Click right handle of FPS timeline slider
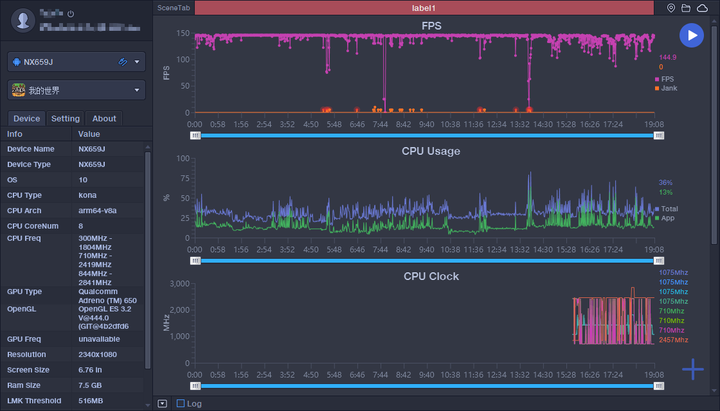Screen dimensions: 720x411 tap(658, 136)
